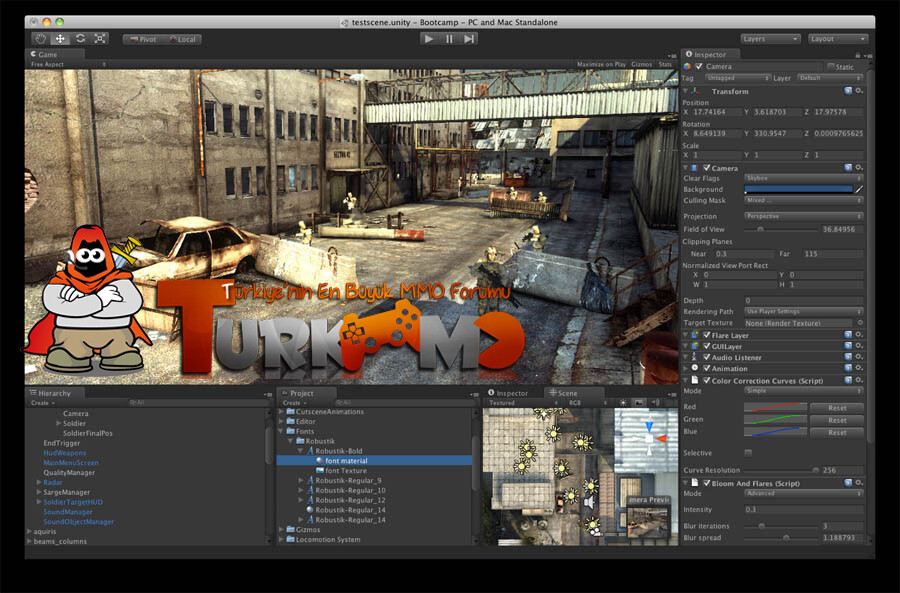Reset the Red curve
Viewport: 900px width, 593px height.
tap(837, 408)
